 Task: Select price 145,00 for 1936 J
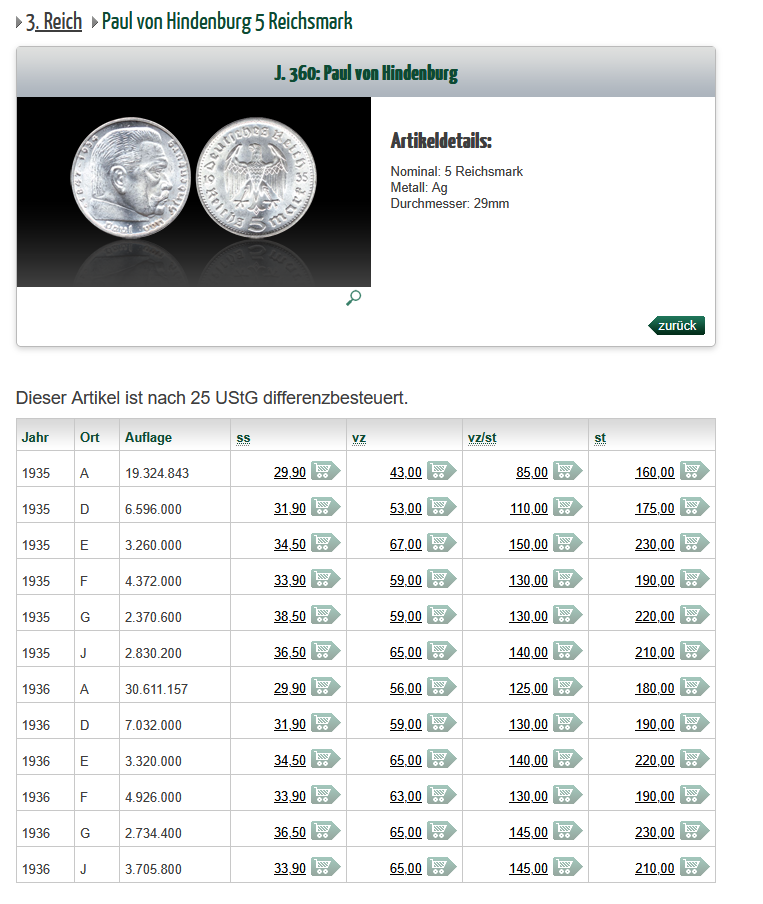point(528,868)
